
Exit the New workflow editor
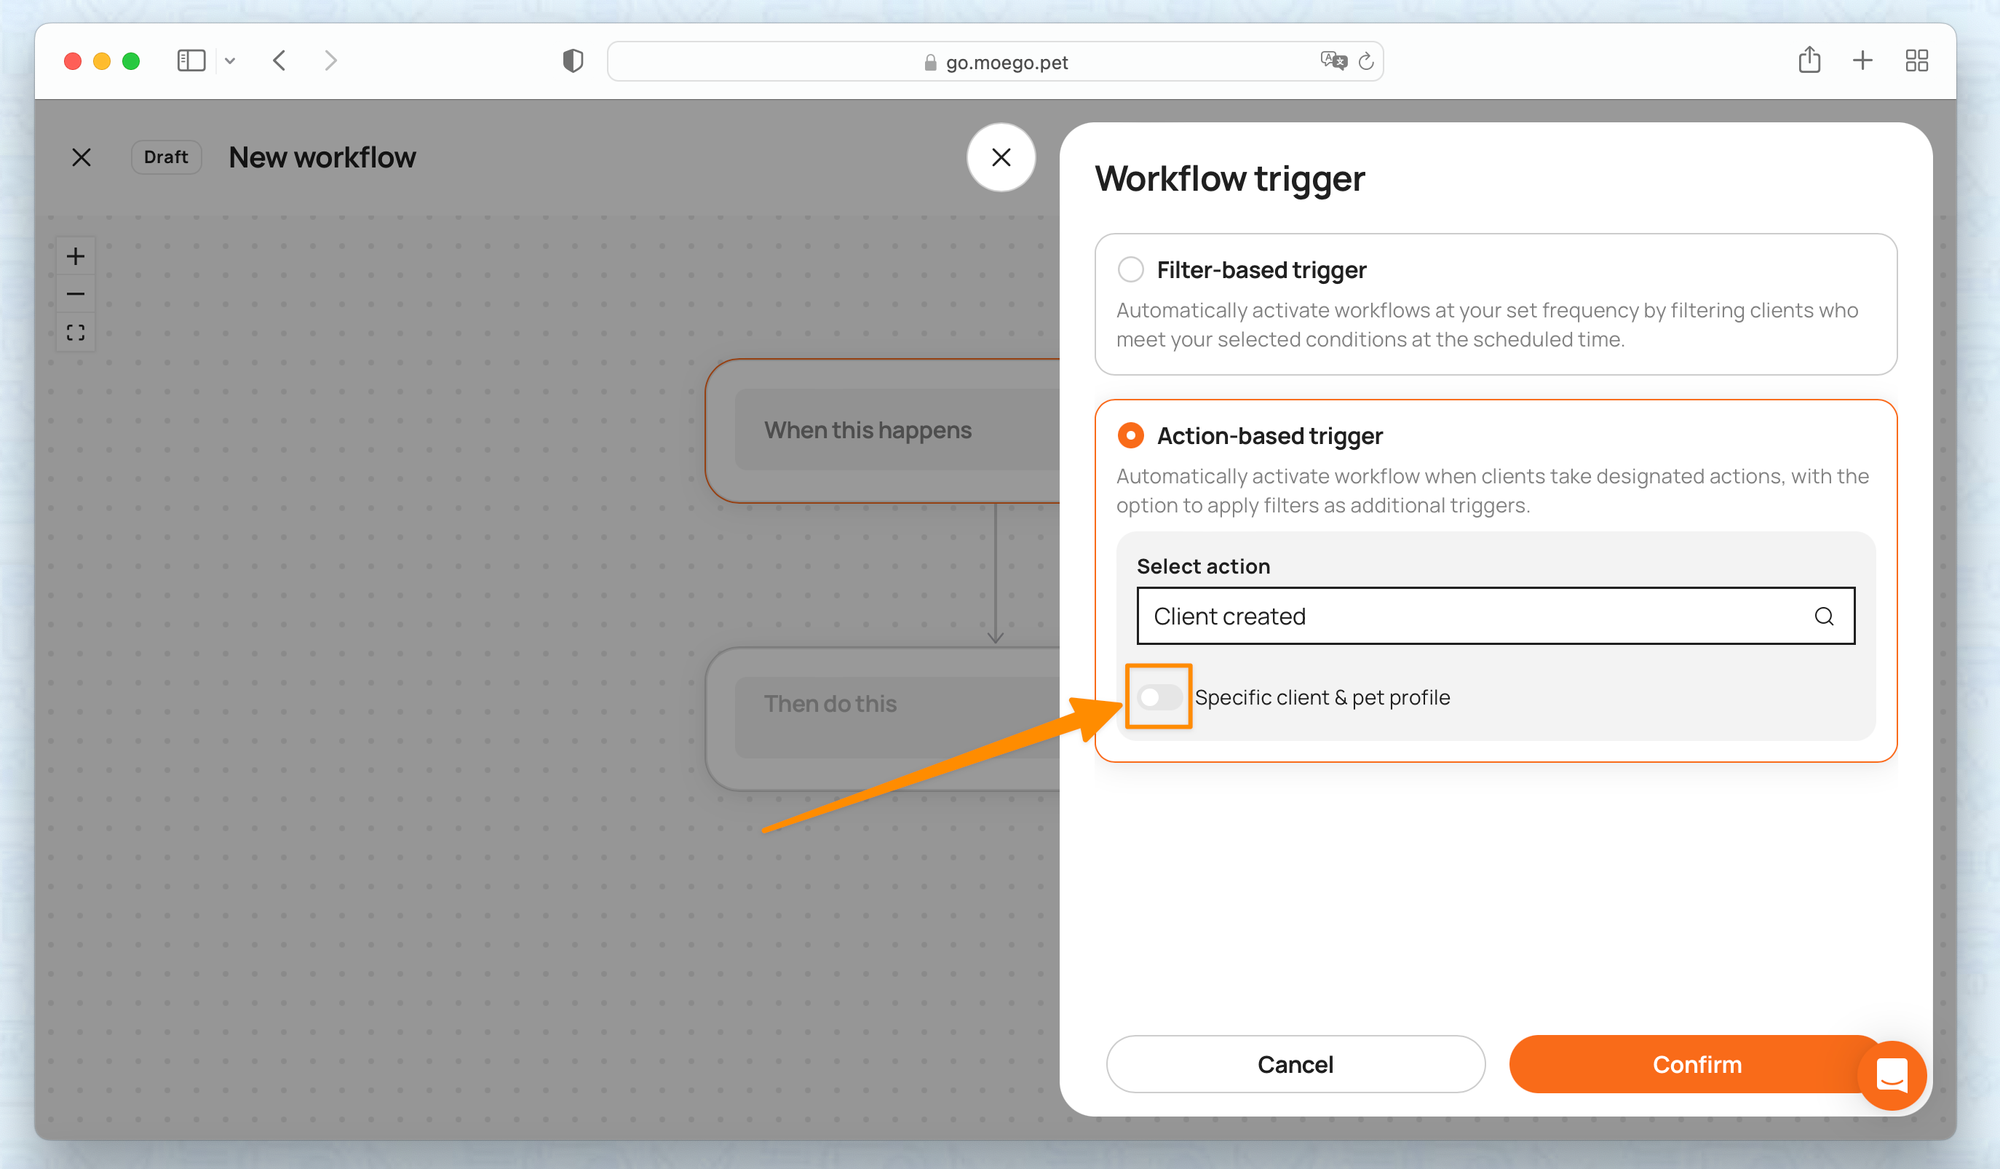point(82,157)
